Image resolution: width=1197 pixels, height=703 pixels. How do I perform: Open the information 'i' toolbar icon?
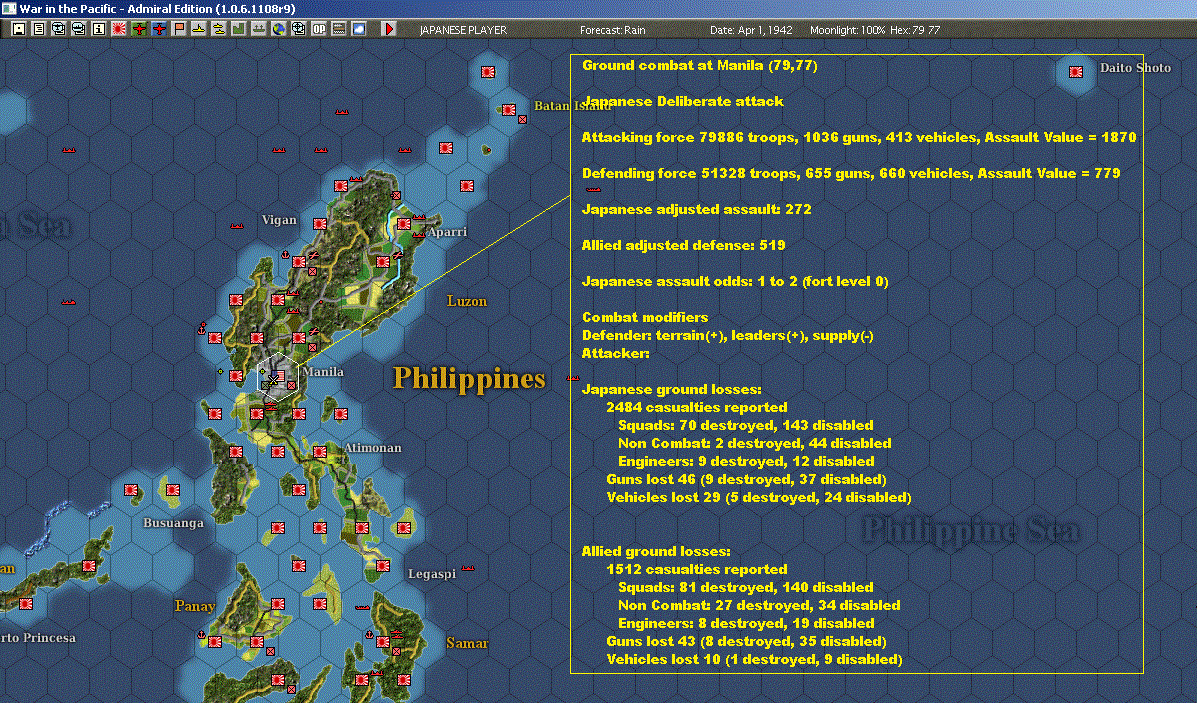(x=98, y=29)
